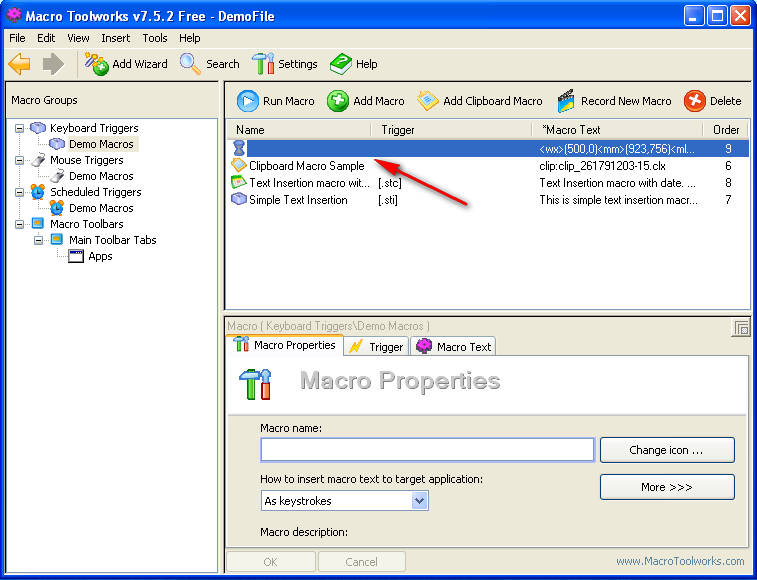This screenshot has height=580, width=757.
Task: Click 'clip:clip_261791203-15.clx' macro text cell
Action: tap(602, 166)
